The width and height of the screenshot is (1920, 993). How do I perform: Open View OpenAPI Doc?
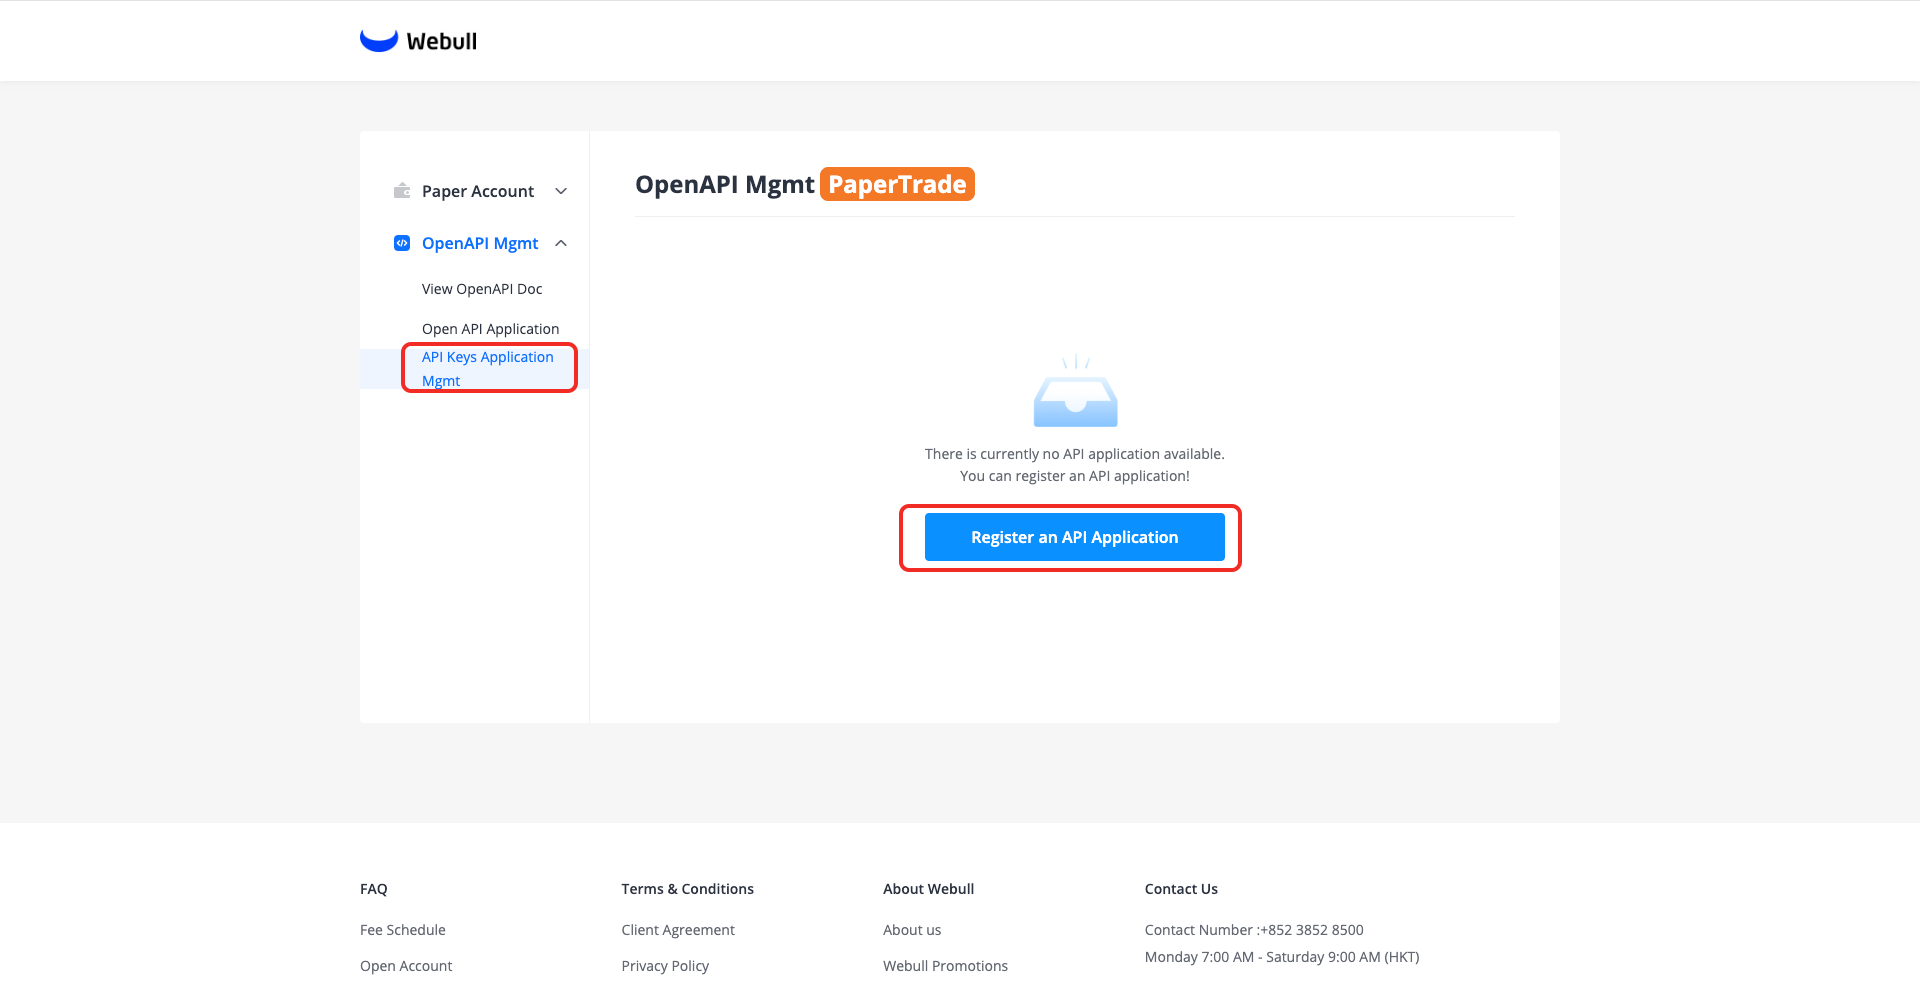coord(482,289)
